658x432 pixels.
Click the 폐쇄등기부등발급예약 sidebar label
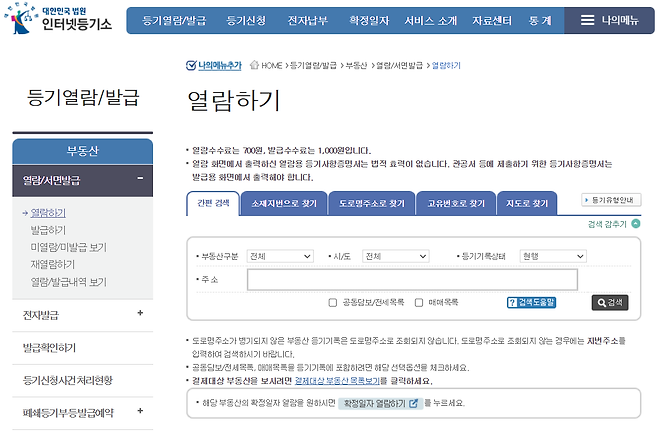[x=68, y=413]
